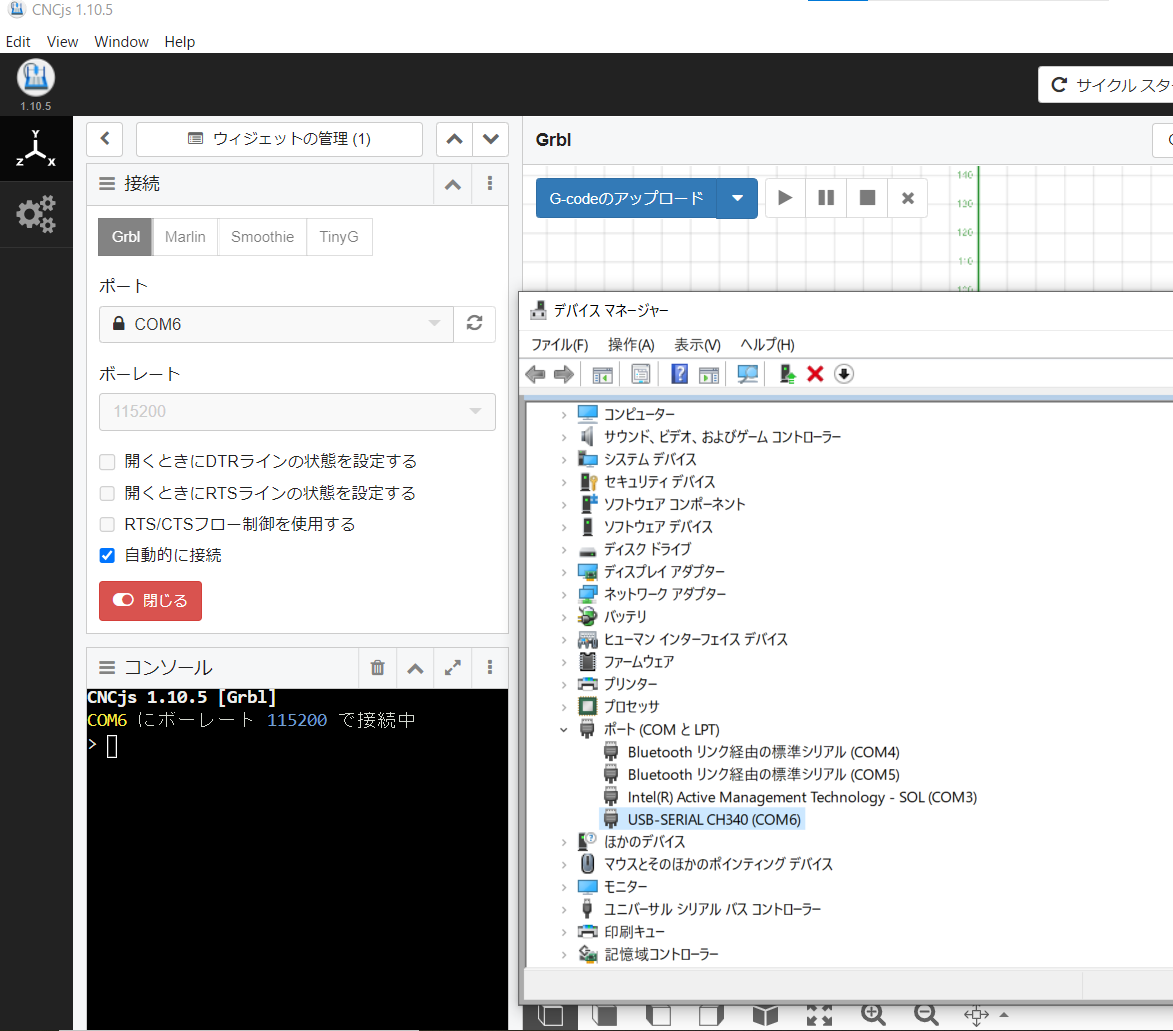This screenshot has height=1031, width=1173.
Task: Toggle console fullscreen expand icon
Action: point(453,668)
